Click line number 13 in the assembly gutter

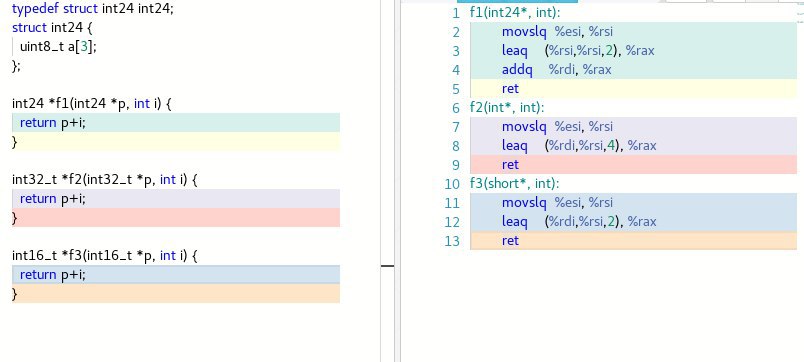452,240
